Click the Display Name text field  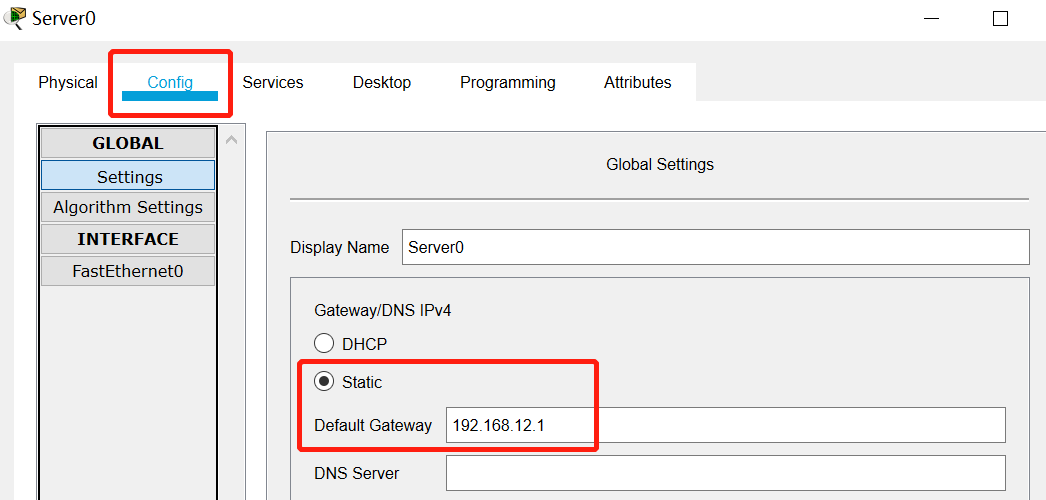[715, 247]
